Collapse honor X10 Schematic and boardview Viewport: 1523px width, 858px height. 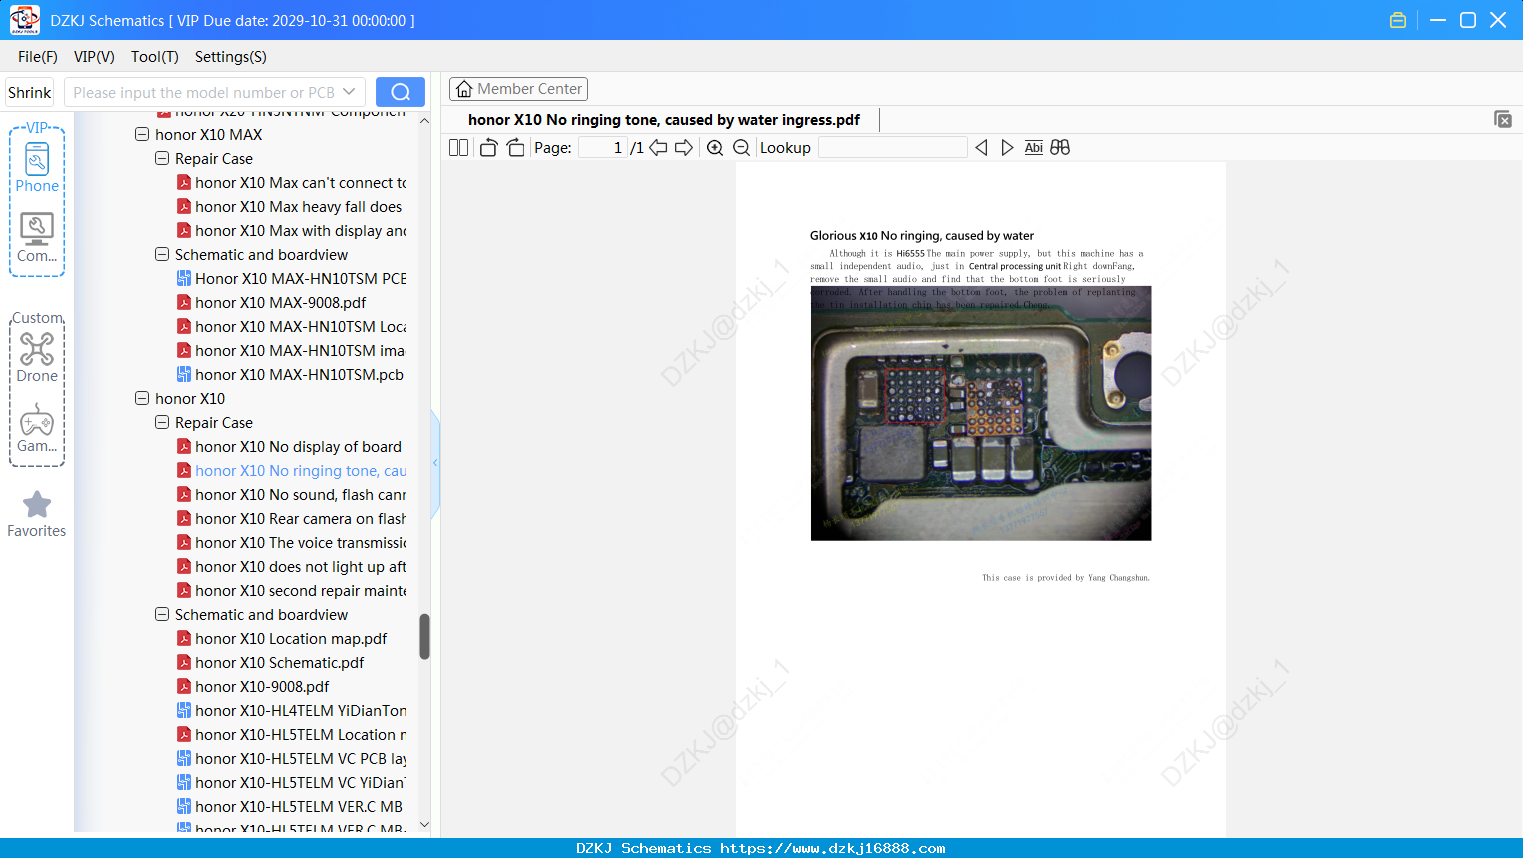162,614
